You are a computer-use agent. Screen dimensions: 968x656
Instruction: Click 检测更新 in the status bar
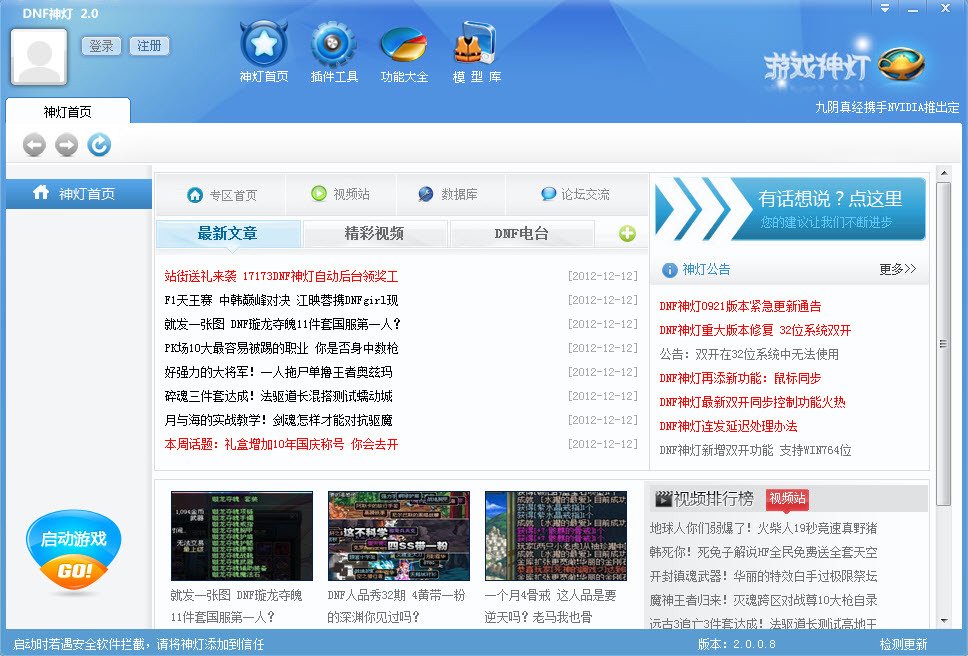[x=903, y=644]
